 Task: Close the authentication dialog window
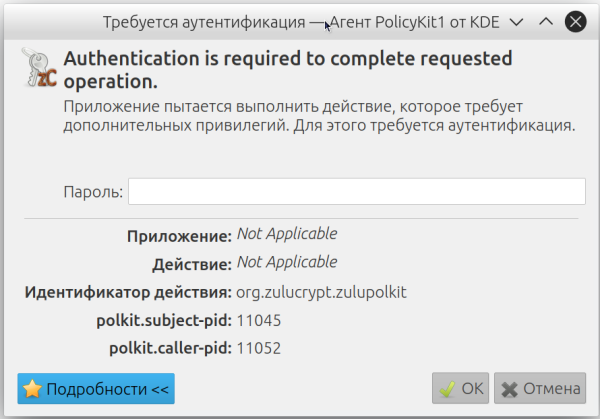pos(575,20)
